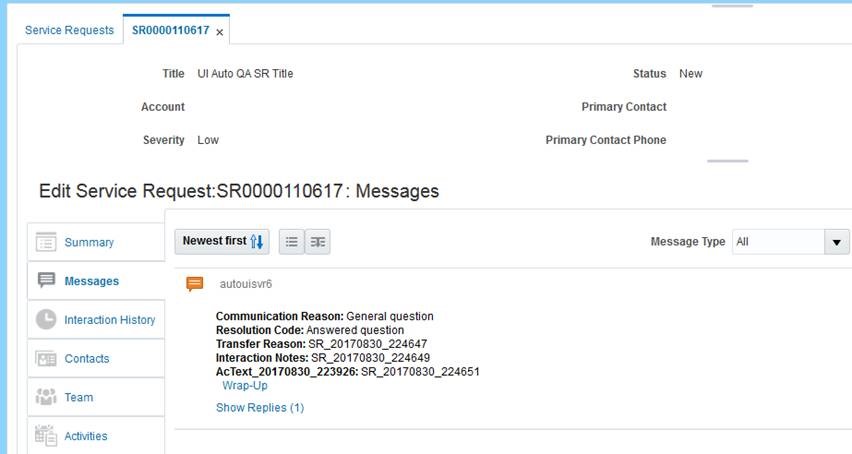852x454 pixels.
Task: Open the Interaction History section link
Action: (x=110, y=320)
